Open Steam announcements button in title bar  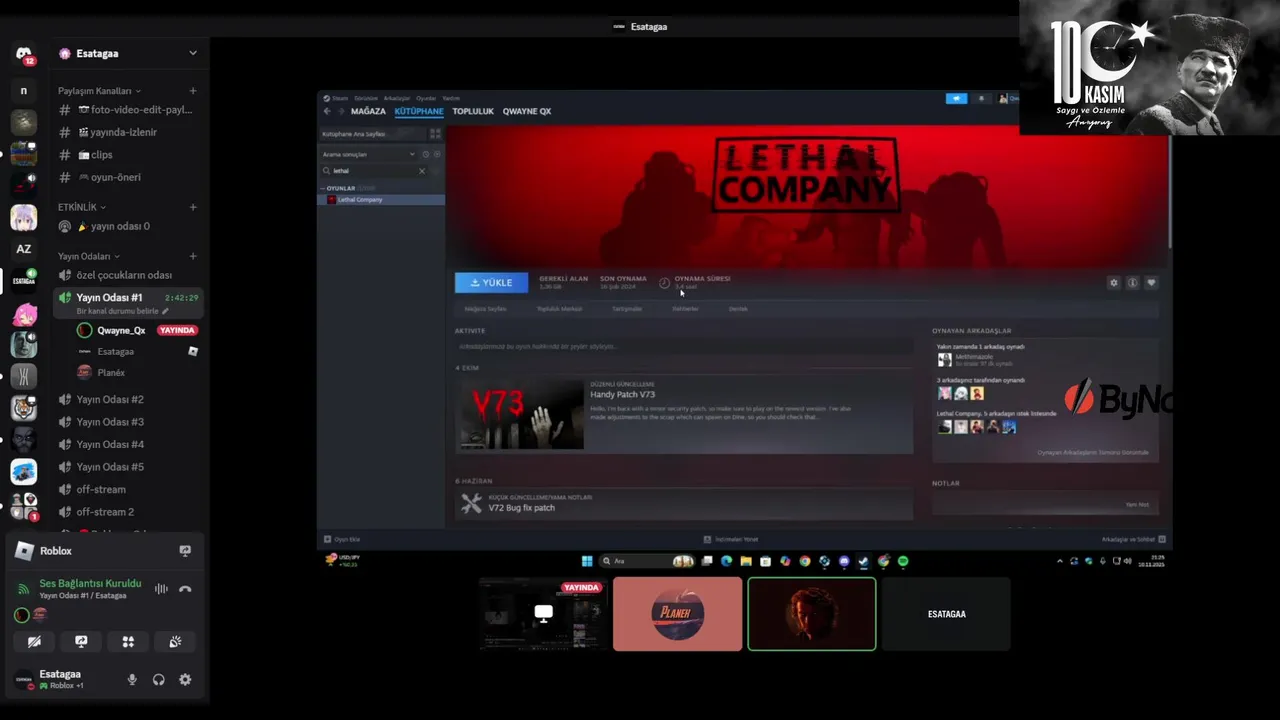pyautogui.click(x=956, y=98)
